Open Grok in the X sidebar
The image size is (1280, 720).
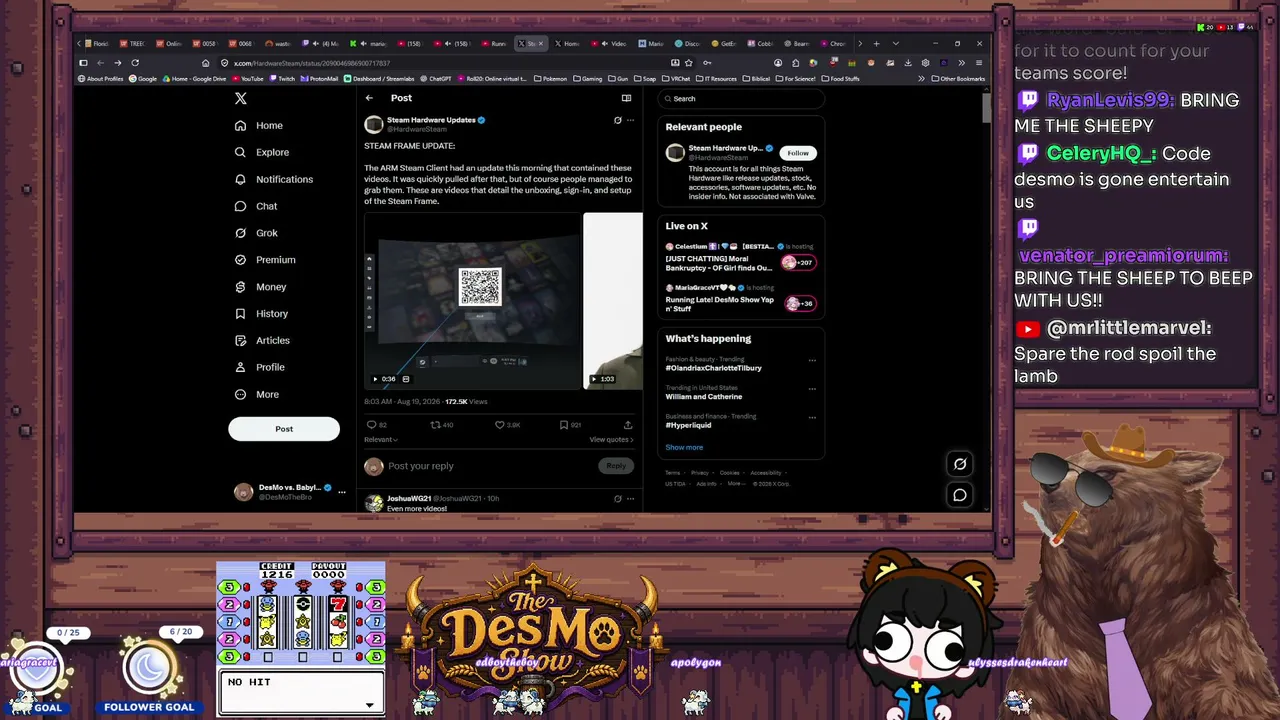[256, 233]
